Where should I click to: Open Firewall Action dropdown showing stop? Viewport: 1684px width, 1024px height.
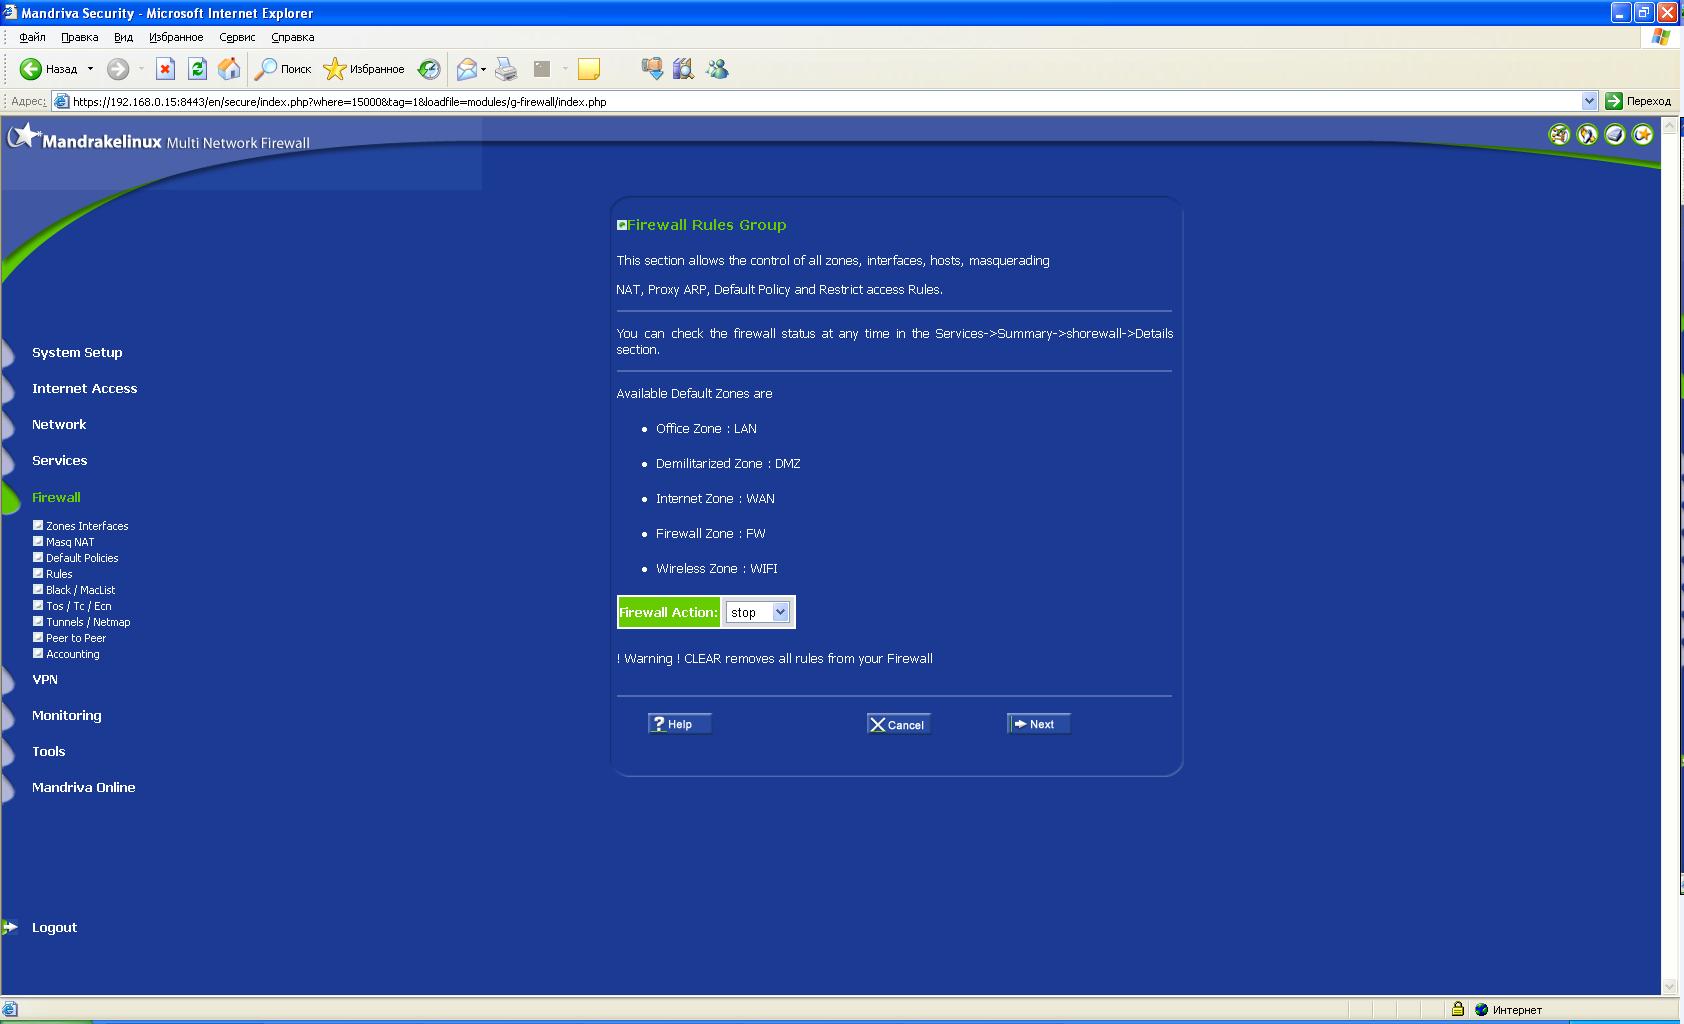coord(757,612)
